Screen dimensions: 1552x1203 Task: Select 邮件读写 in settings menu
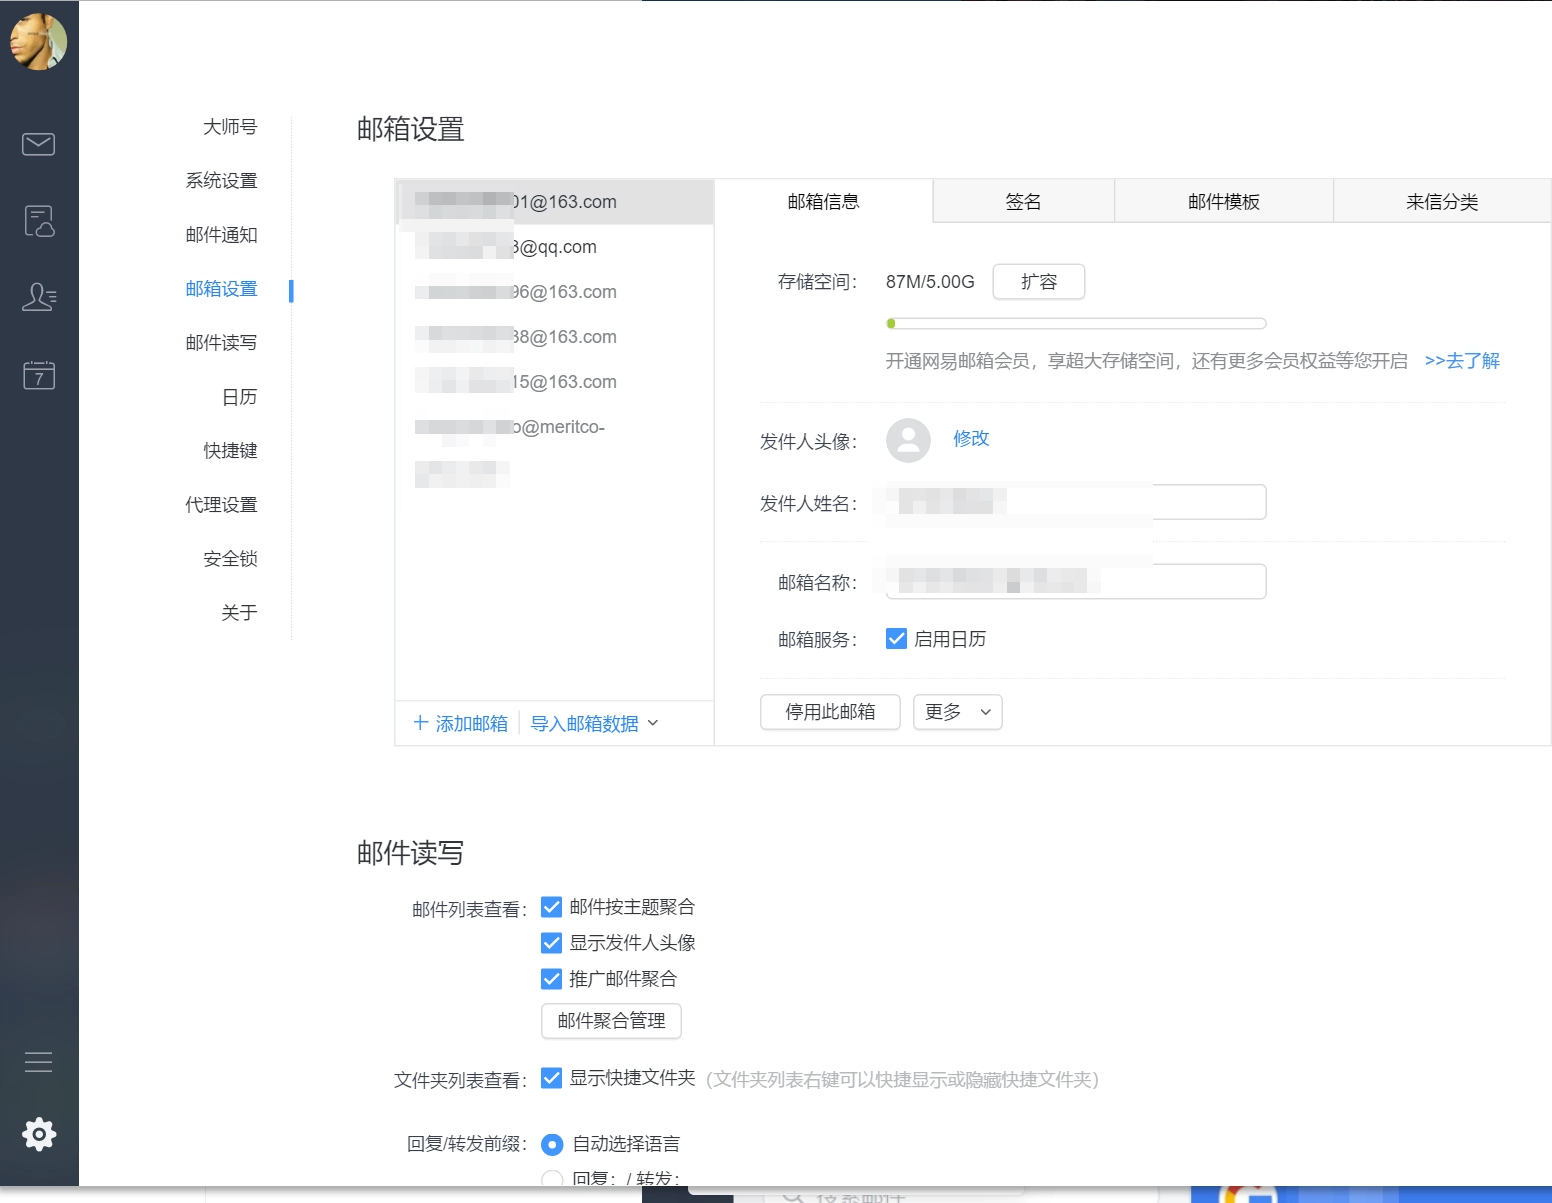coord(221,343)
